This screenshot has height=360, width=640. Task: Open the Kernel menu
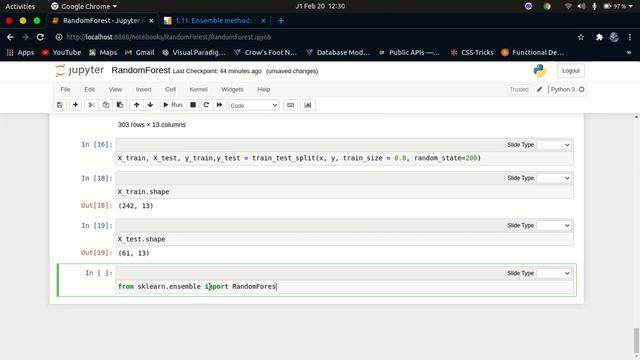click(x=198, y=89)
